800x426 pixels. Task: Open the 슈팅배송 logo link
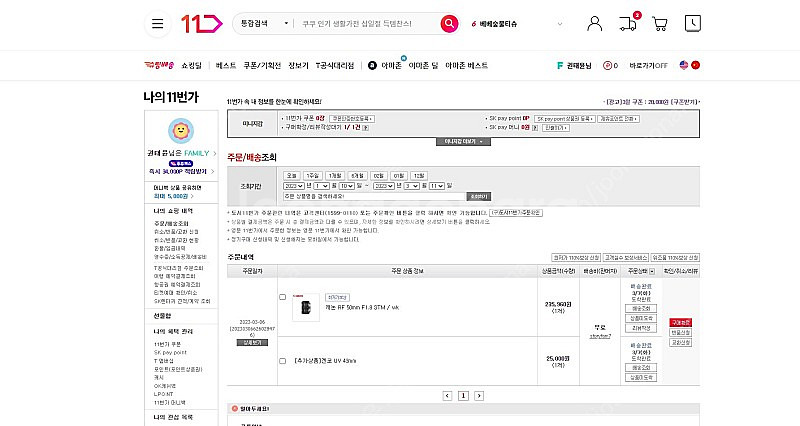[x=159, y=65]
